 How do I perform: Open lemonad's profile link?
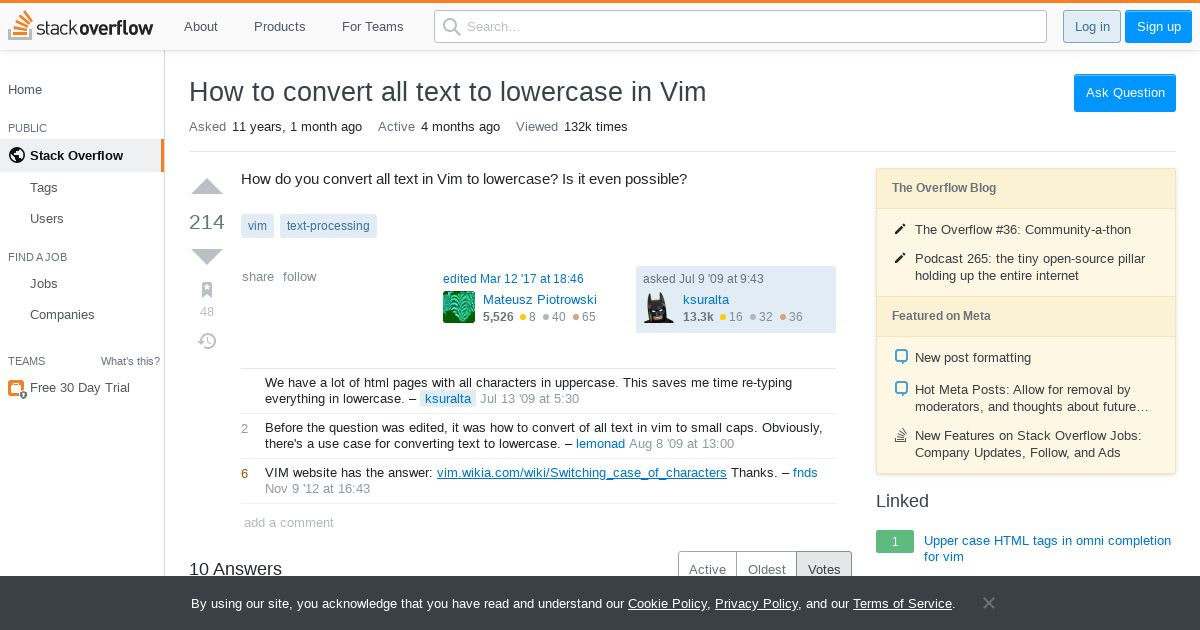point(600,444)
